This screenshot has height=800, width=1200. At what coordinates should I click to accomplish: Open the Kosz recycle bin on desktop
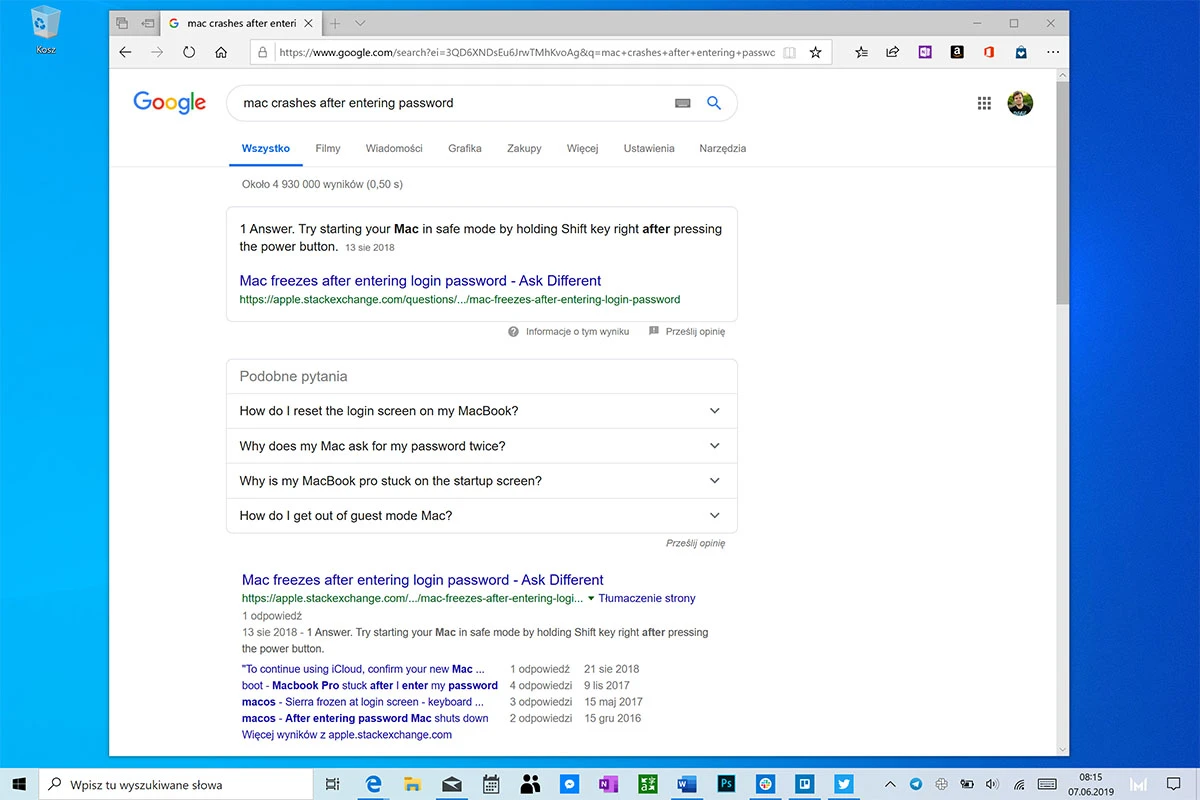point(46,28)
